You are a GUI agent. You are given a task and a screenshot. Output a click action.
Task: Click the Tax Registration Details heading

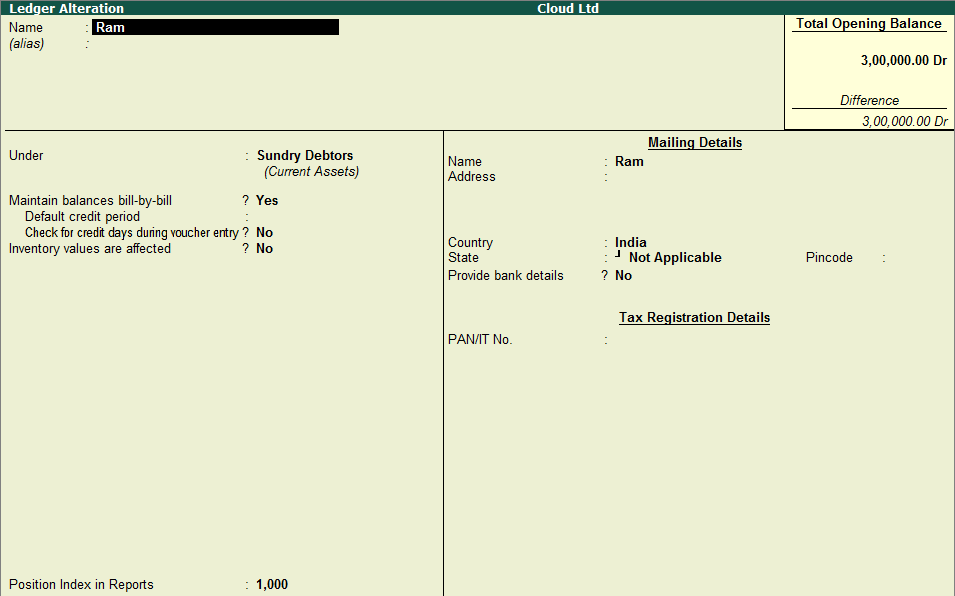694,318
